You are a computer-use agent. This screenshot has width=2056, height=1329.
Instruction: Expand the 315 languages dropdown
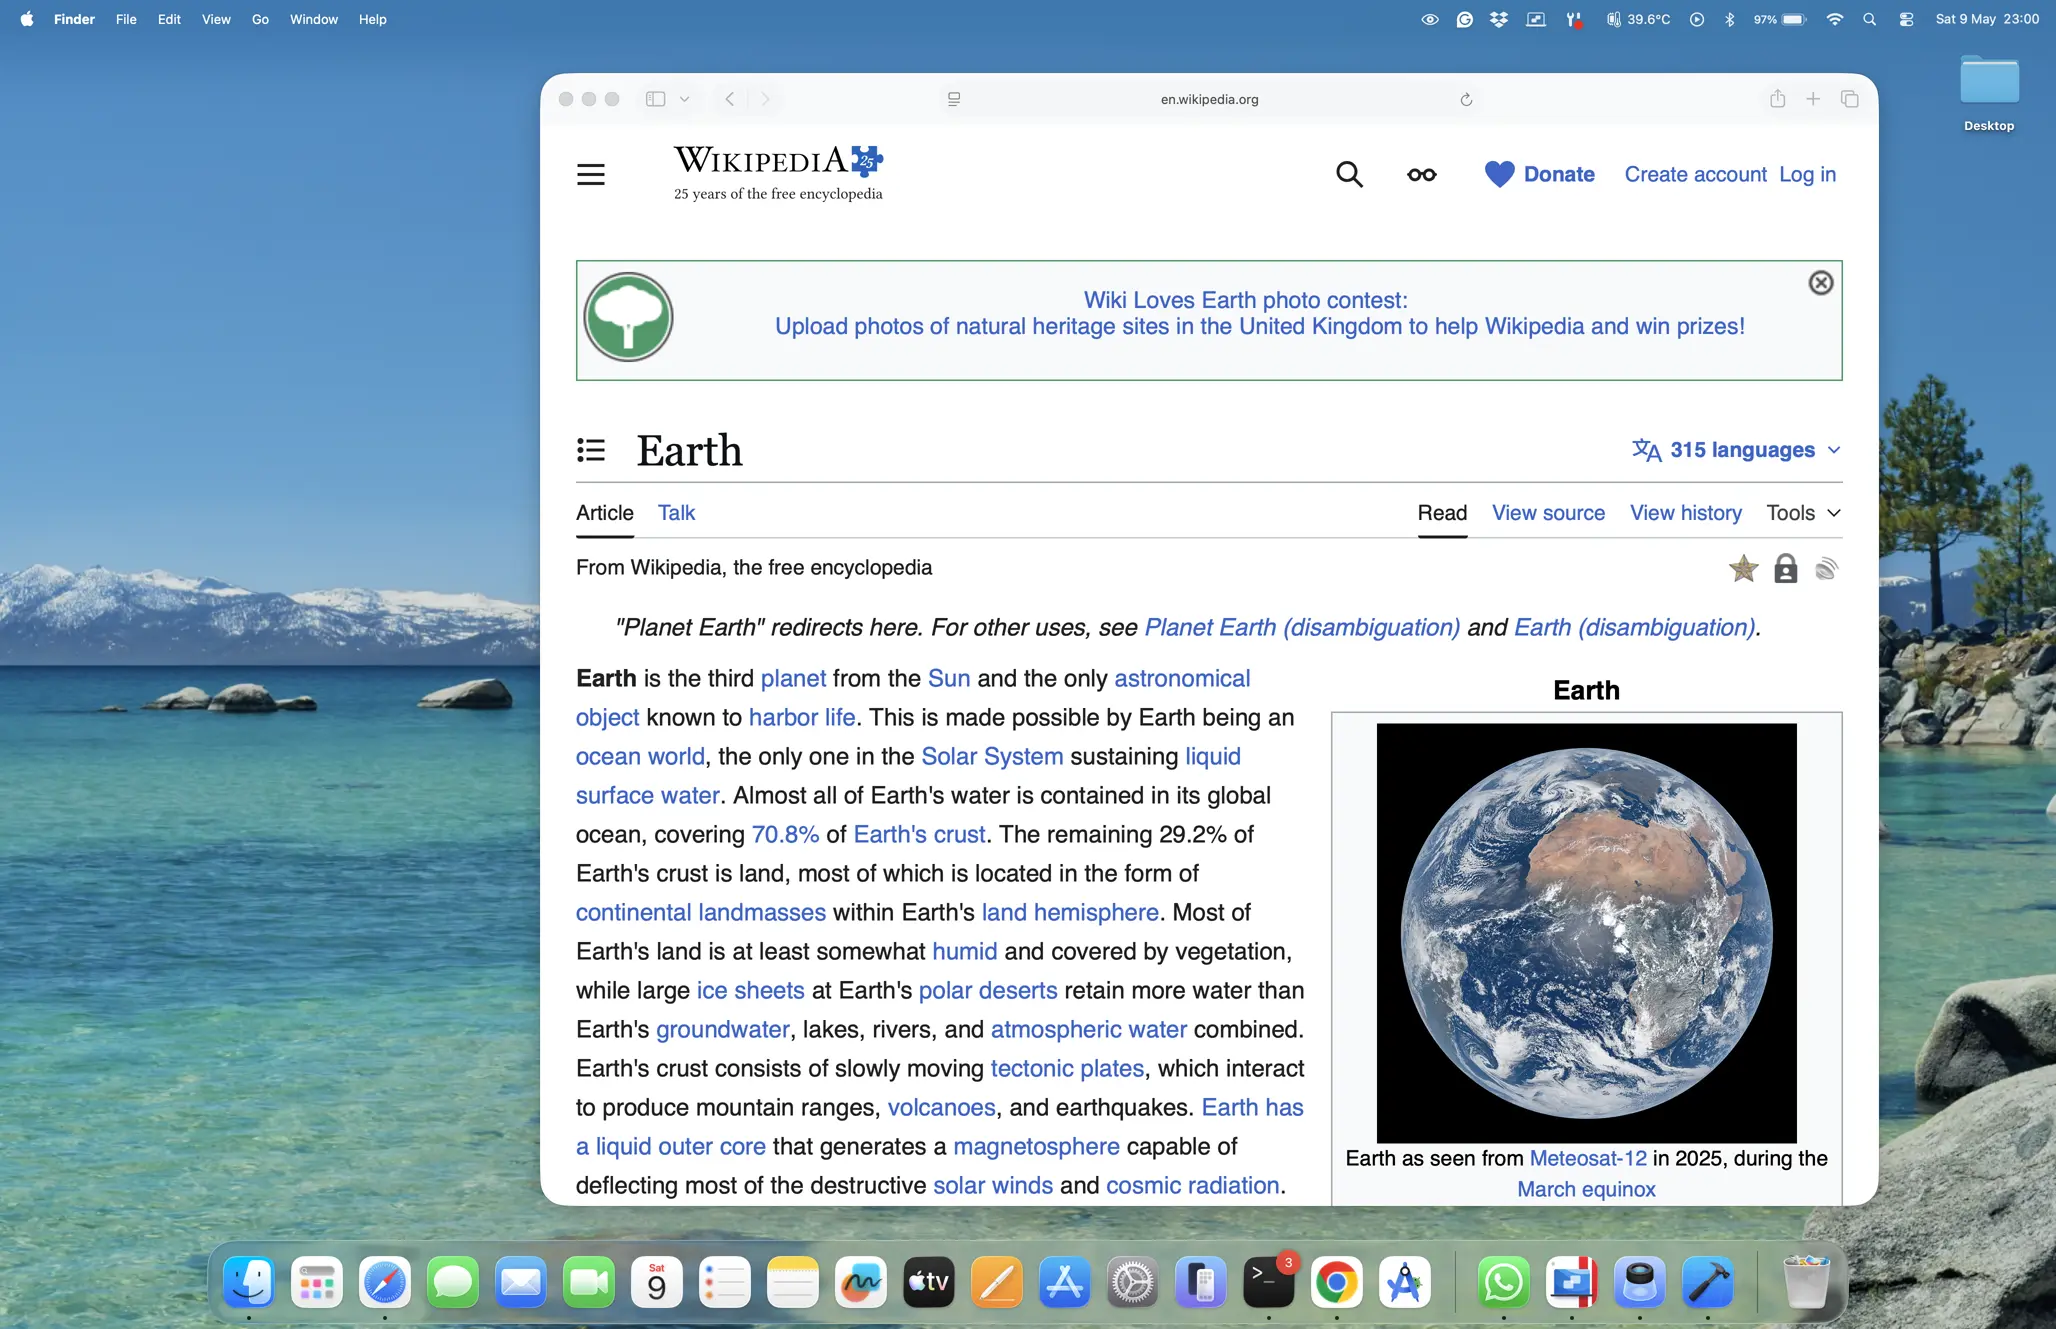click(1737, 450)
